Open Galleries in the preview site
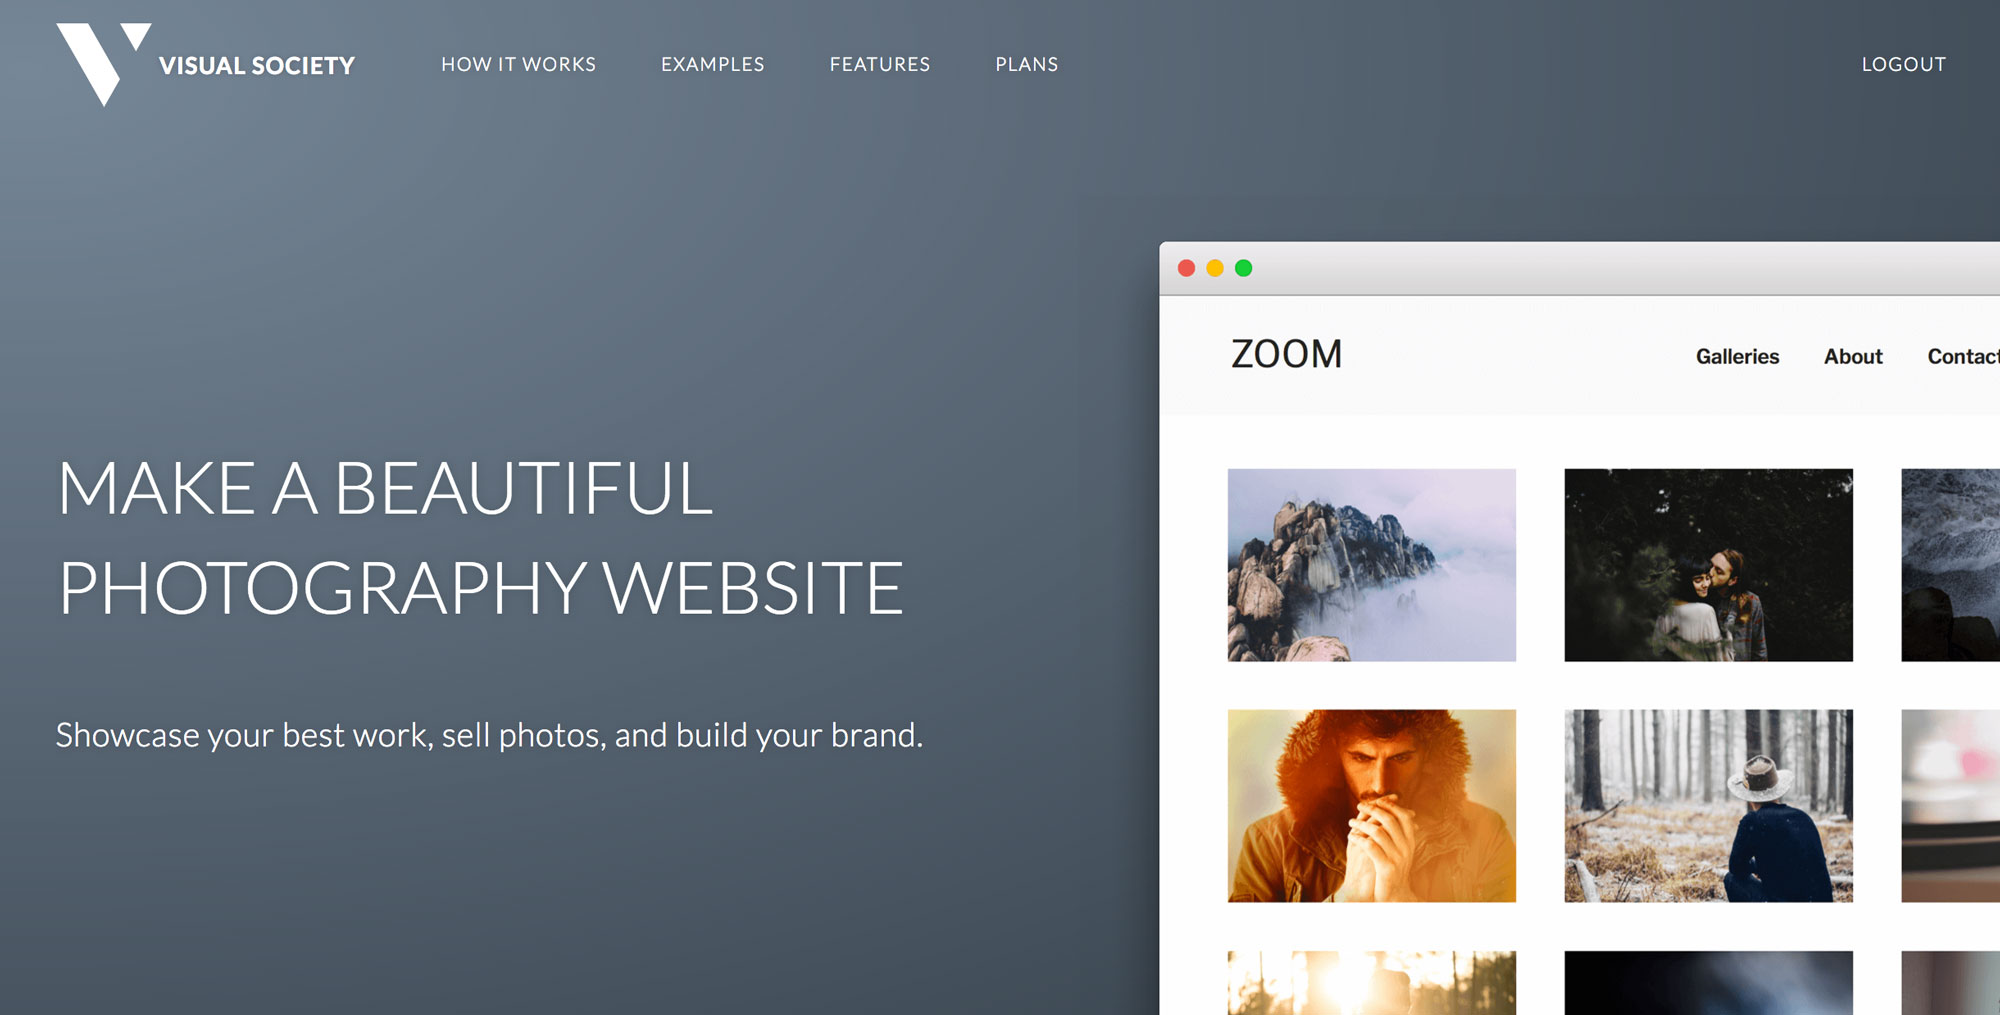Screen dimensions: 2000x1015 tap(1737, 357)
